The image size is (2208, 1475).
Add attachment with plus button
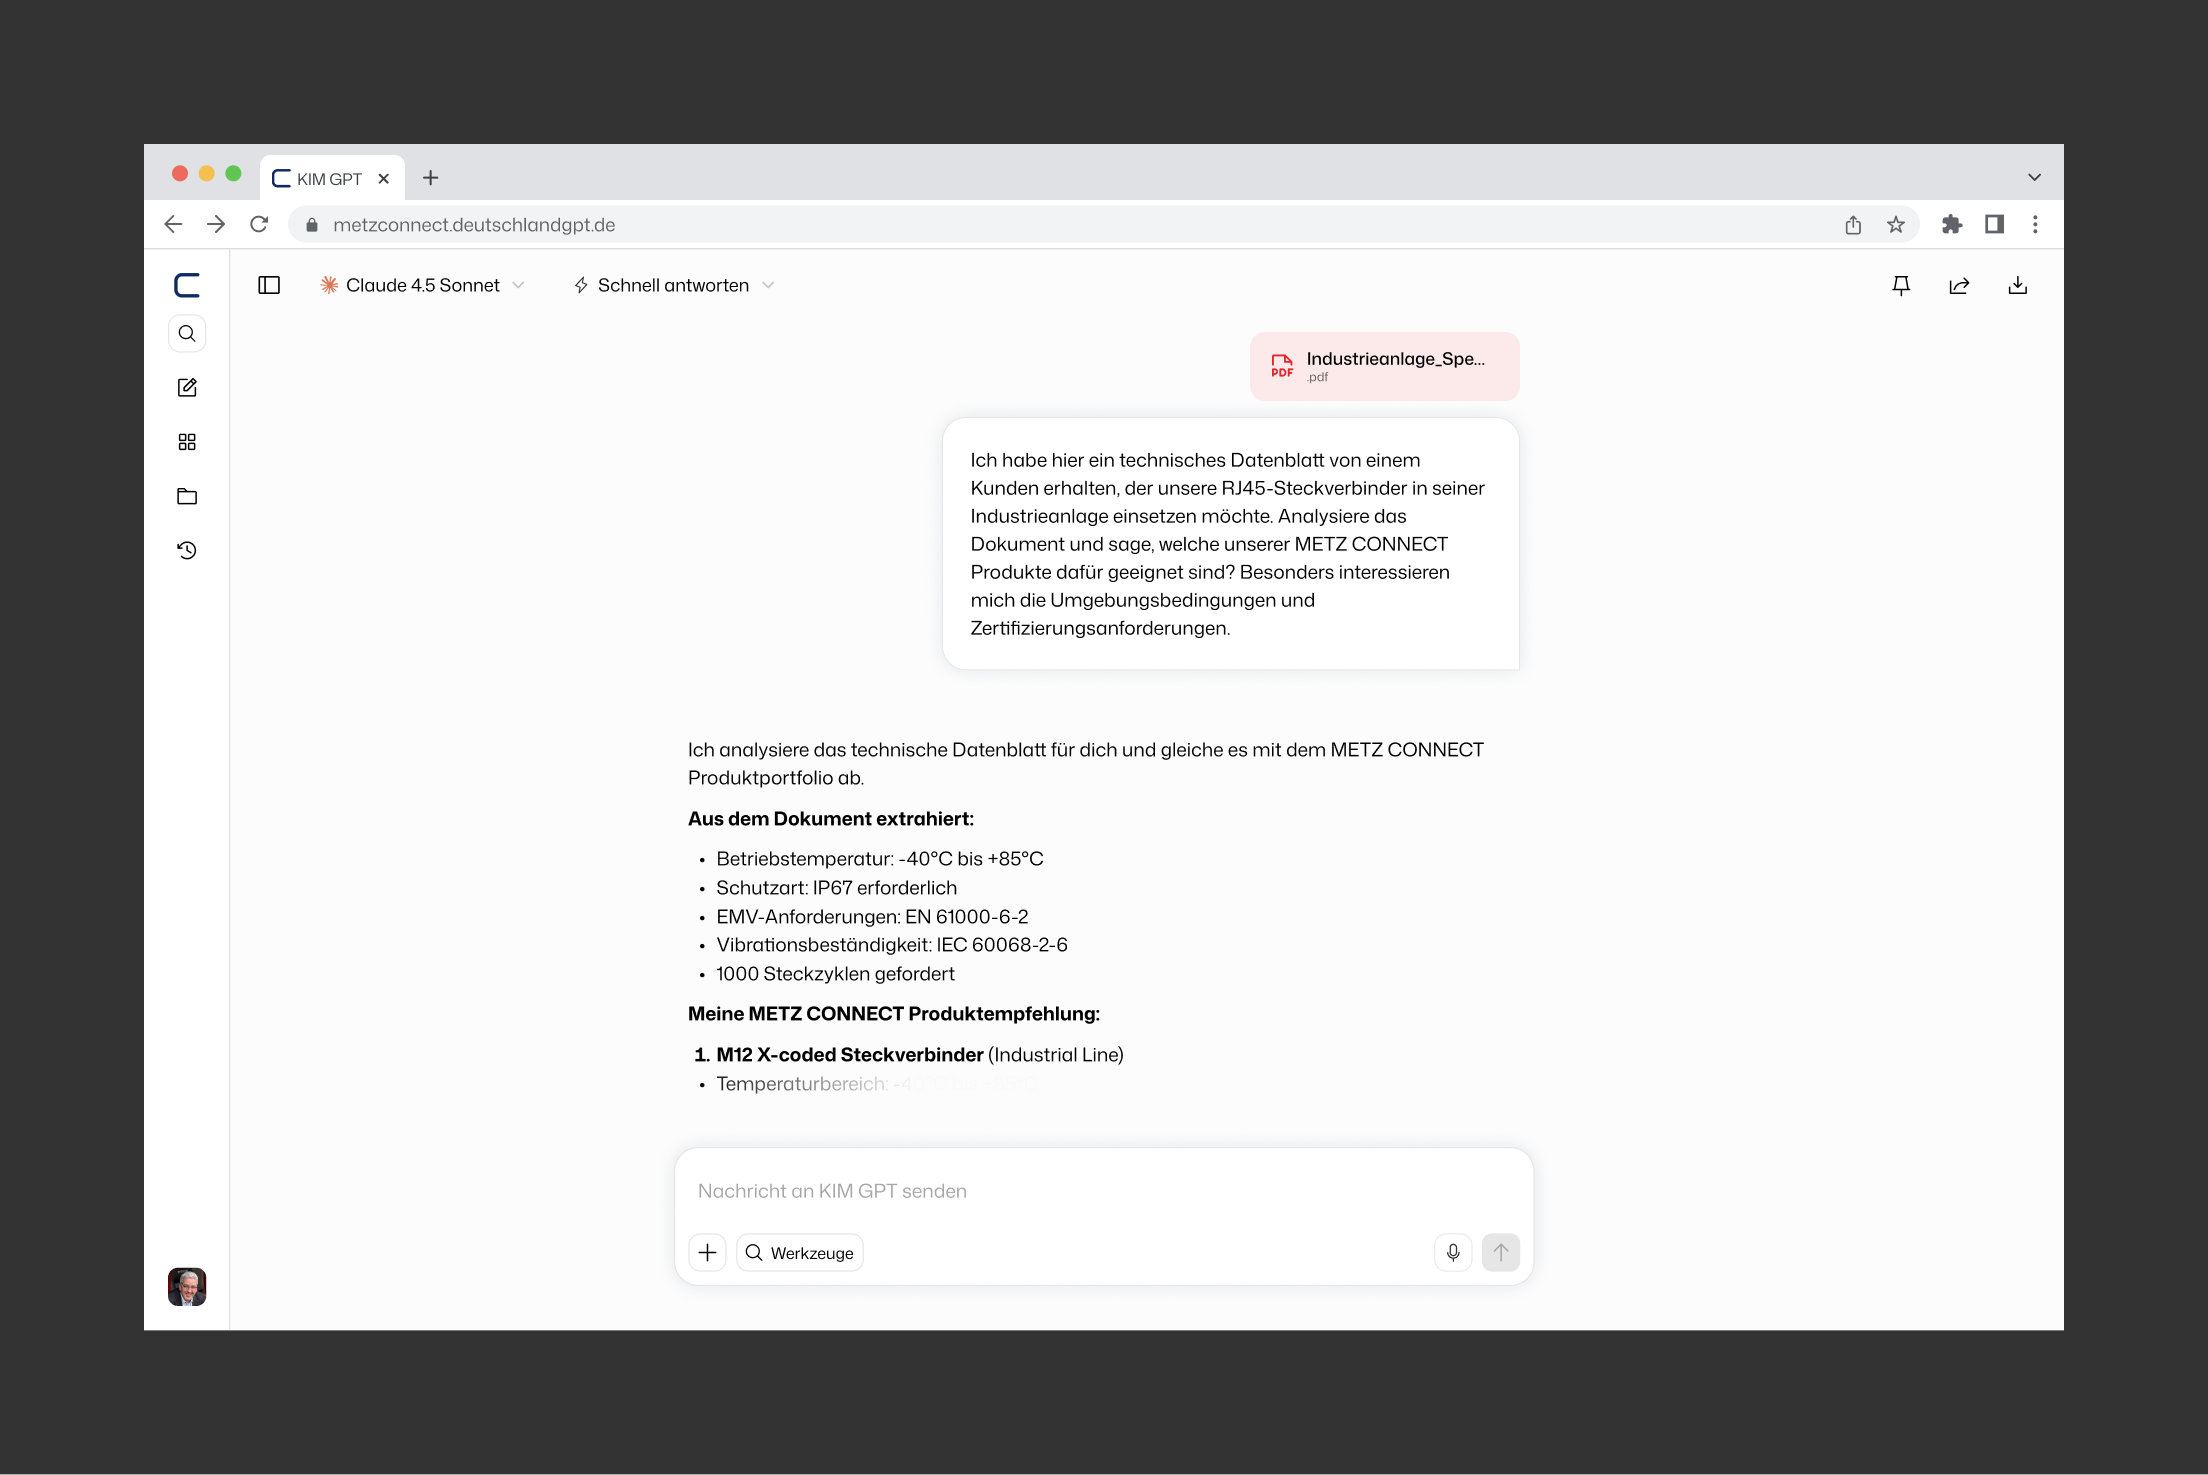[707, 1253]
